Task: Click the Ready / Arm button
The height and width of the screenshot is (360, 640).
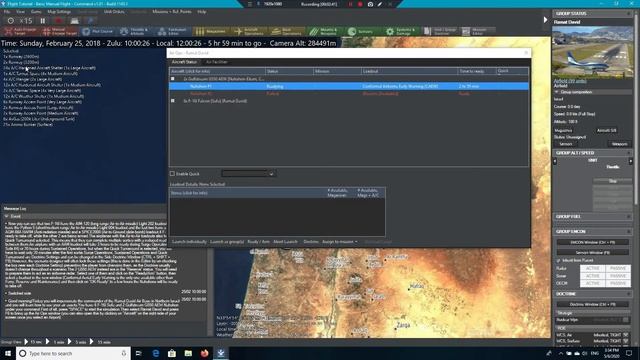Action: tap(258, 242)
